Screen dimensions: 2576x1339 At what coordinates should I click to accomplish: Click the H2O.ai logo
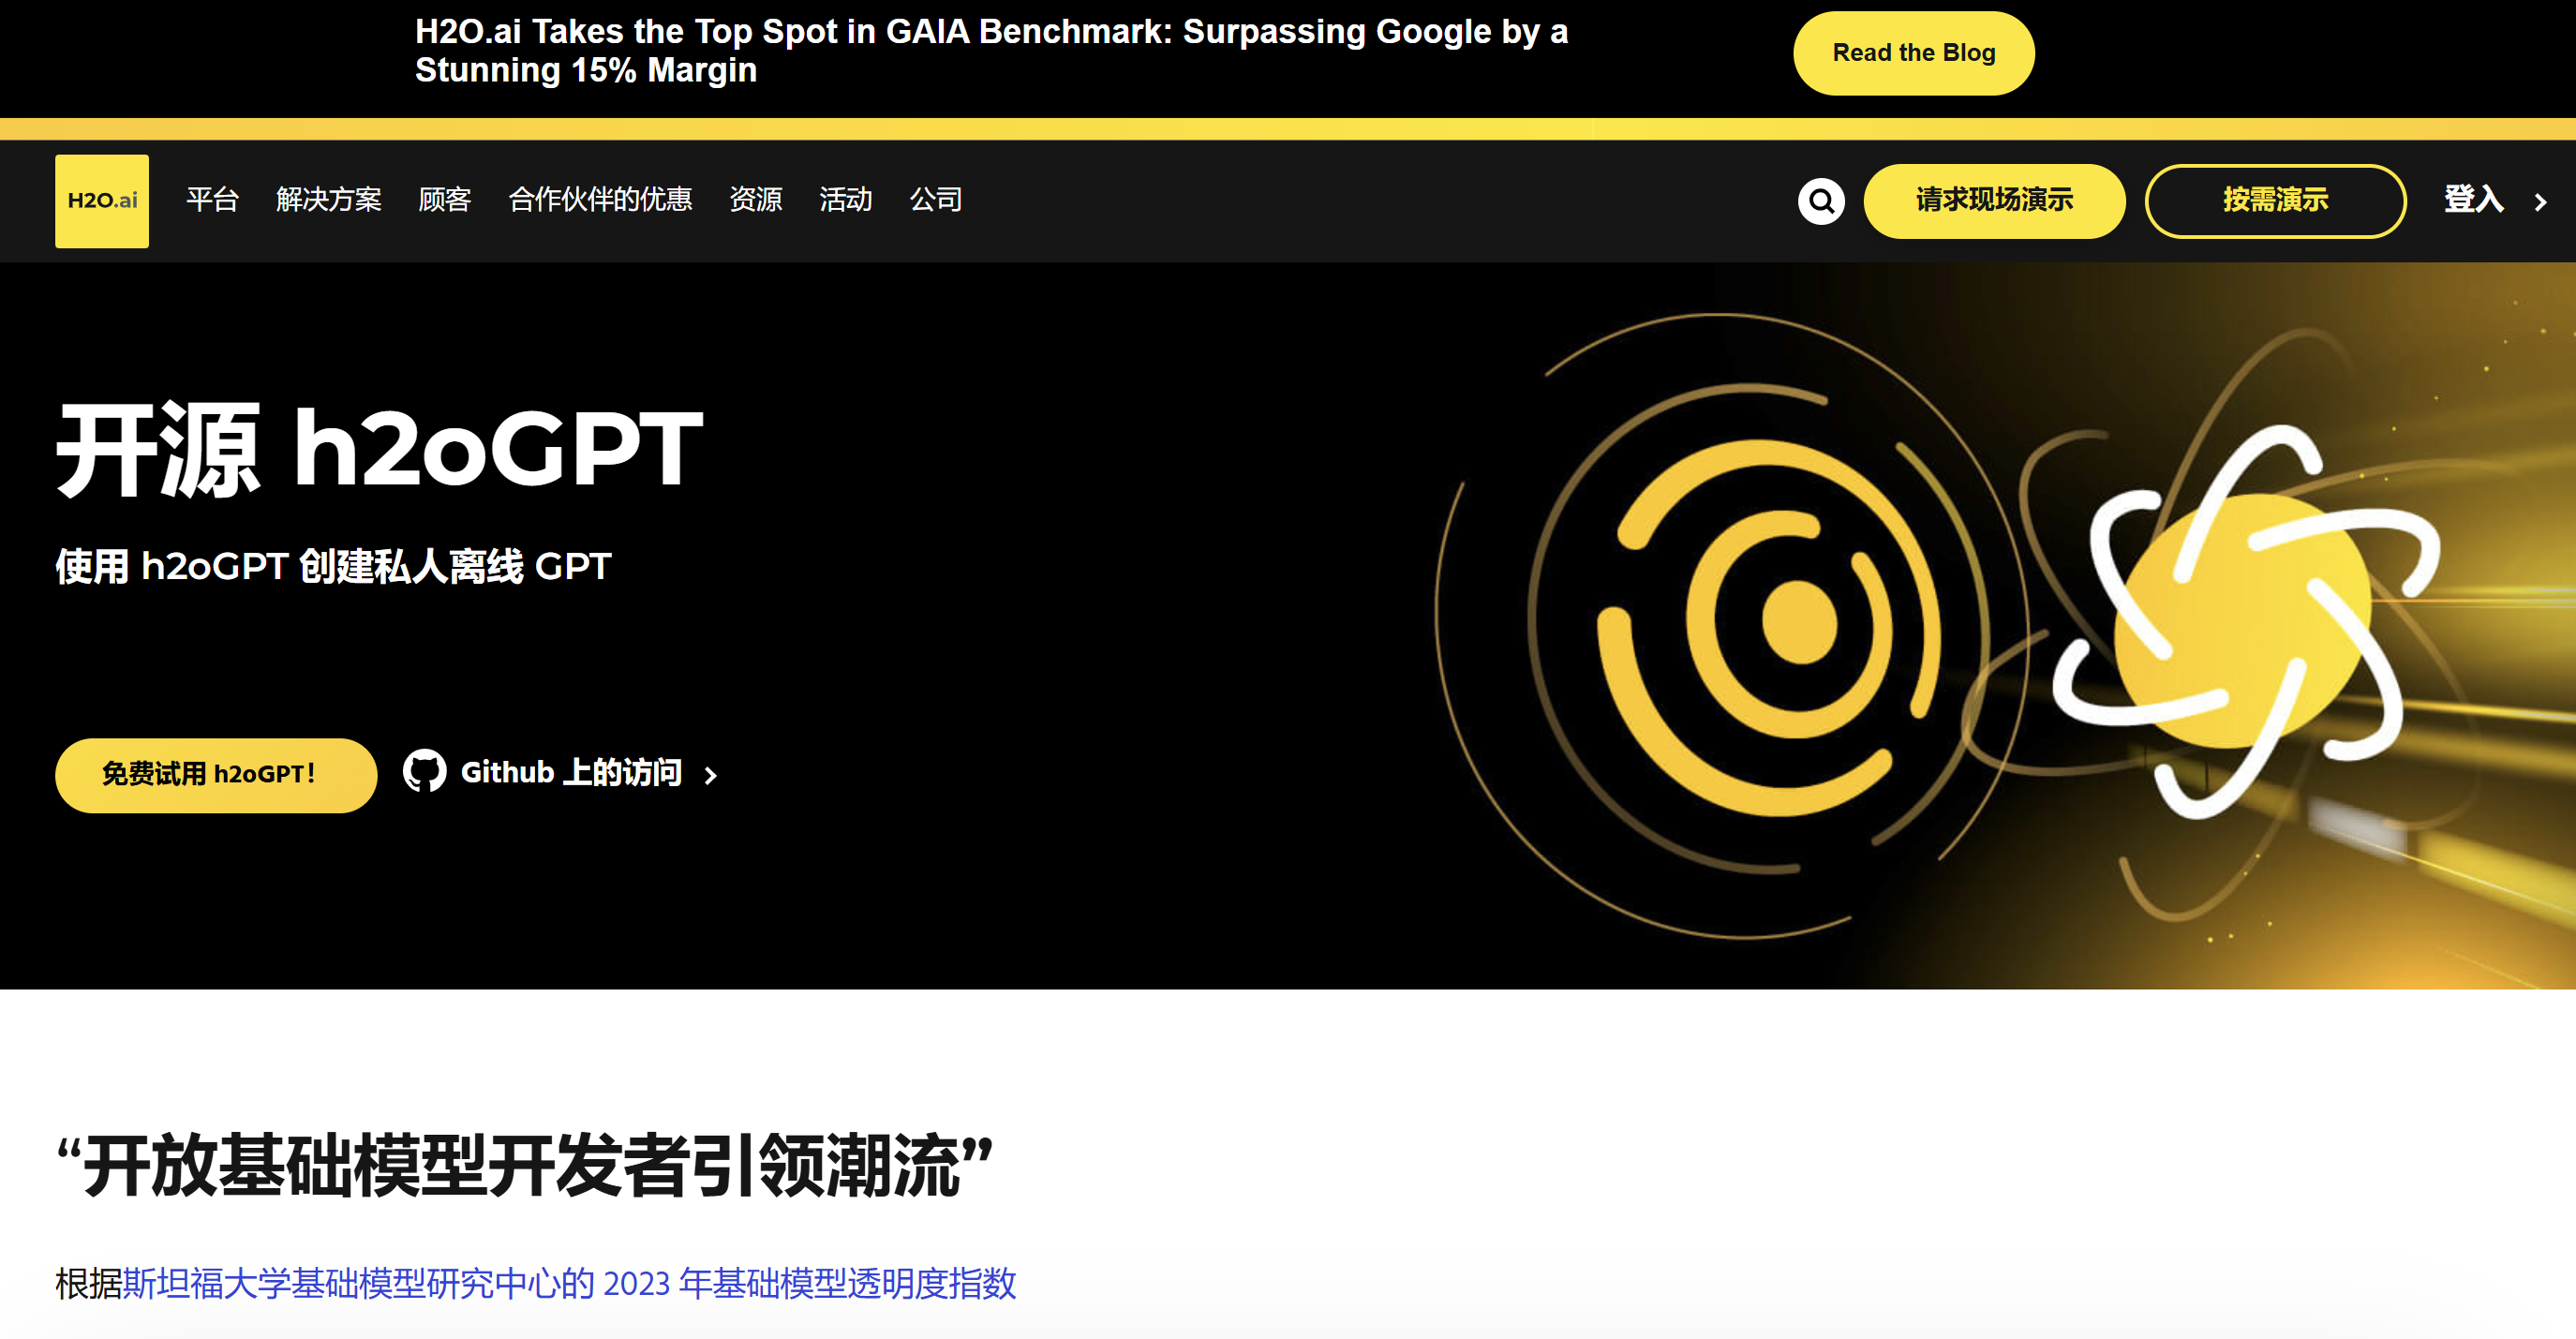pos(102,200)
